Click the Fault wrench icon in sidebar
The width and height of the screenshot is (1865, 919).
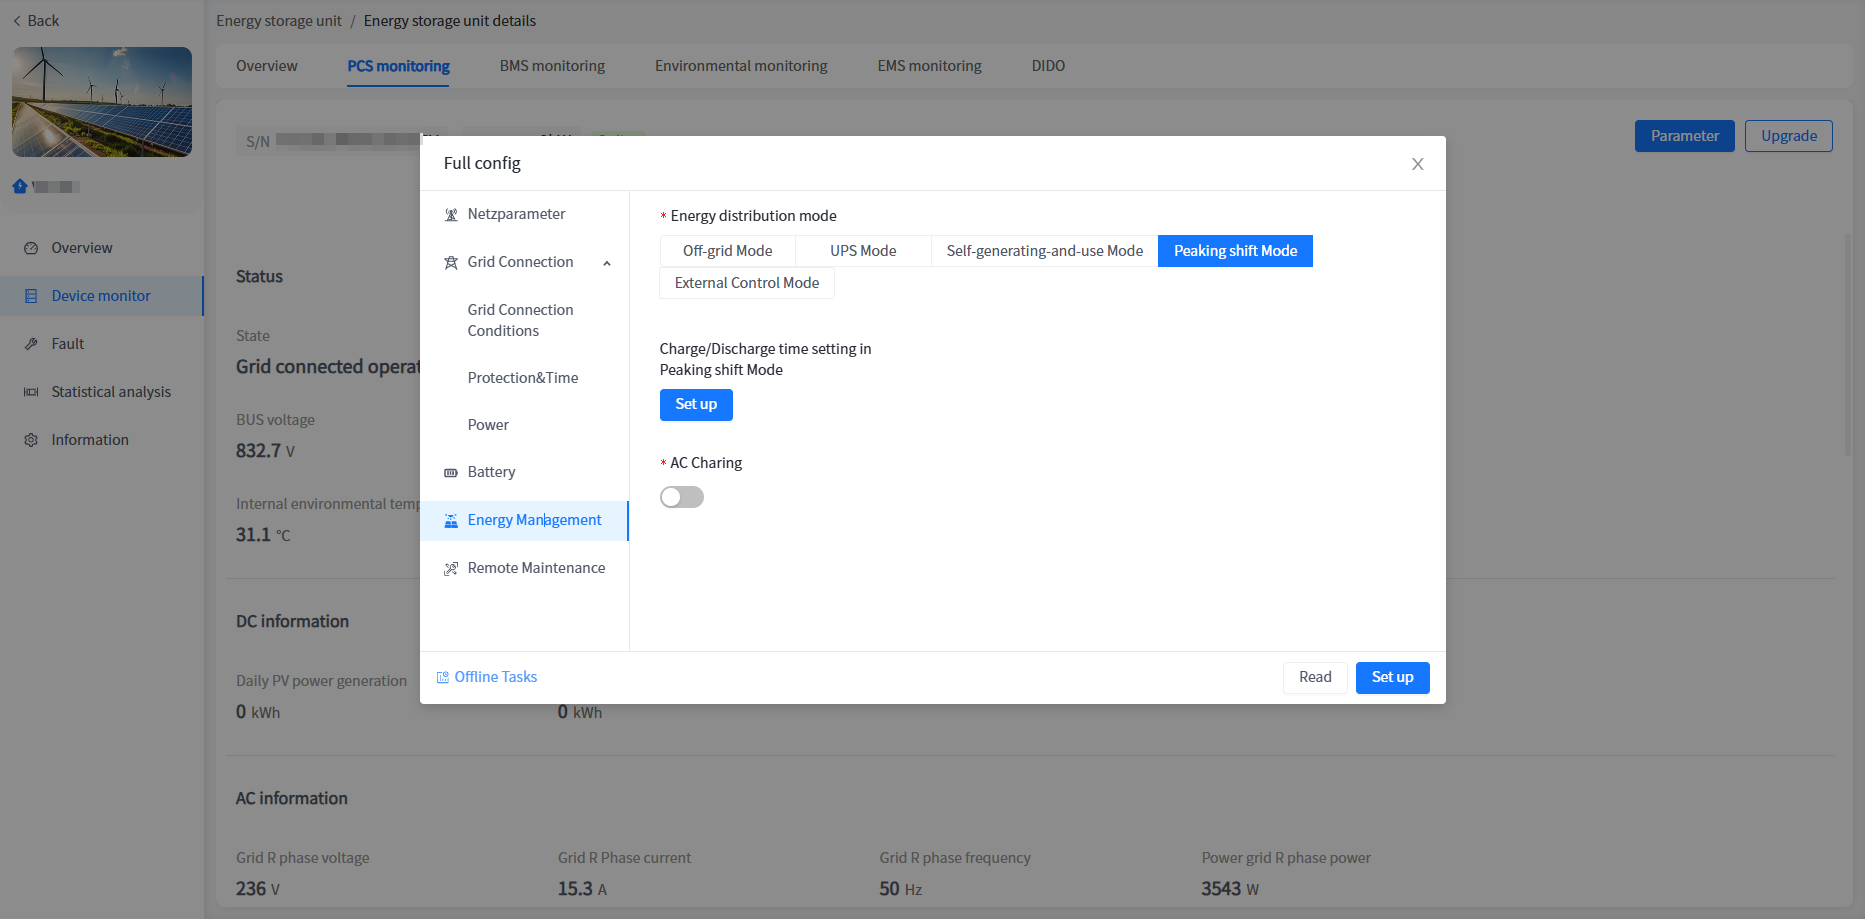coord(31,344)
